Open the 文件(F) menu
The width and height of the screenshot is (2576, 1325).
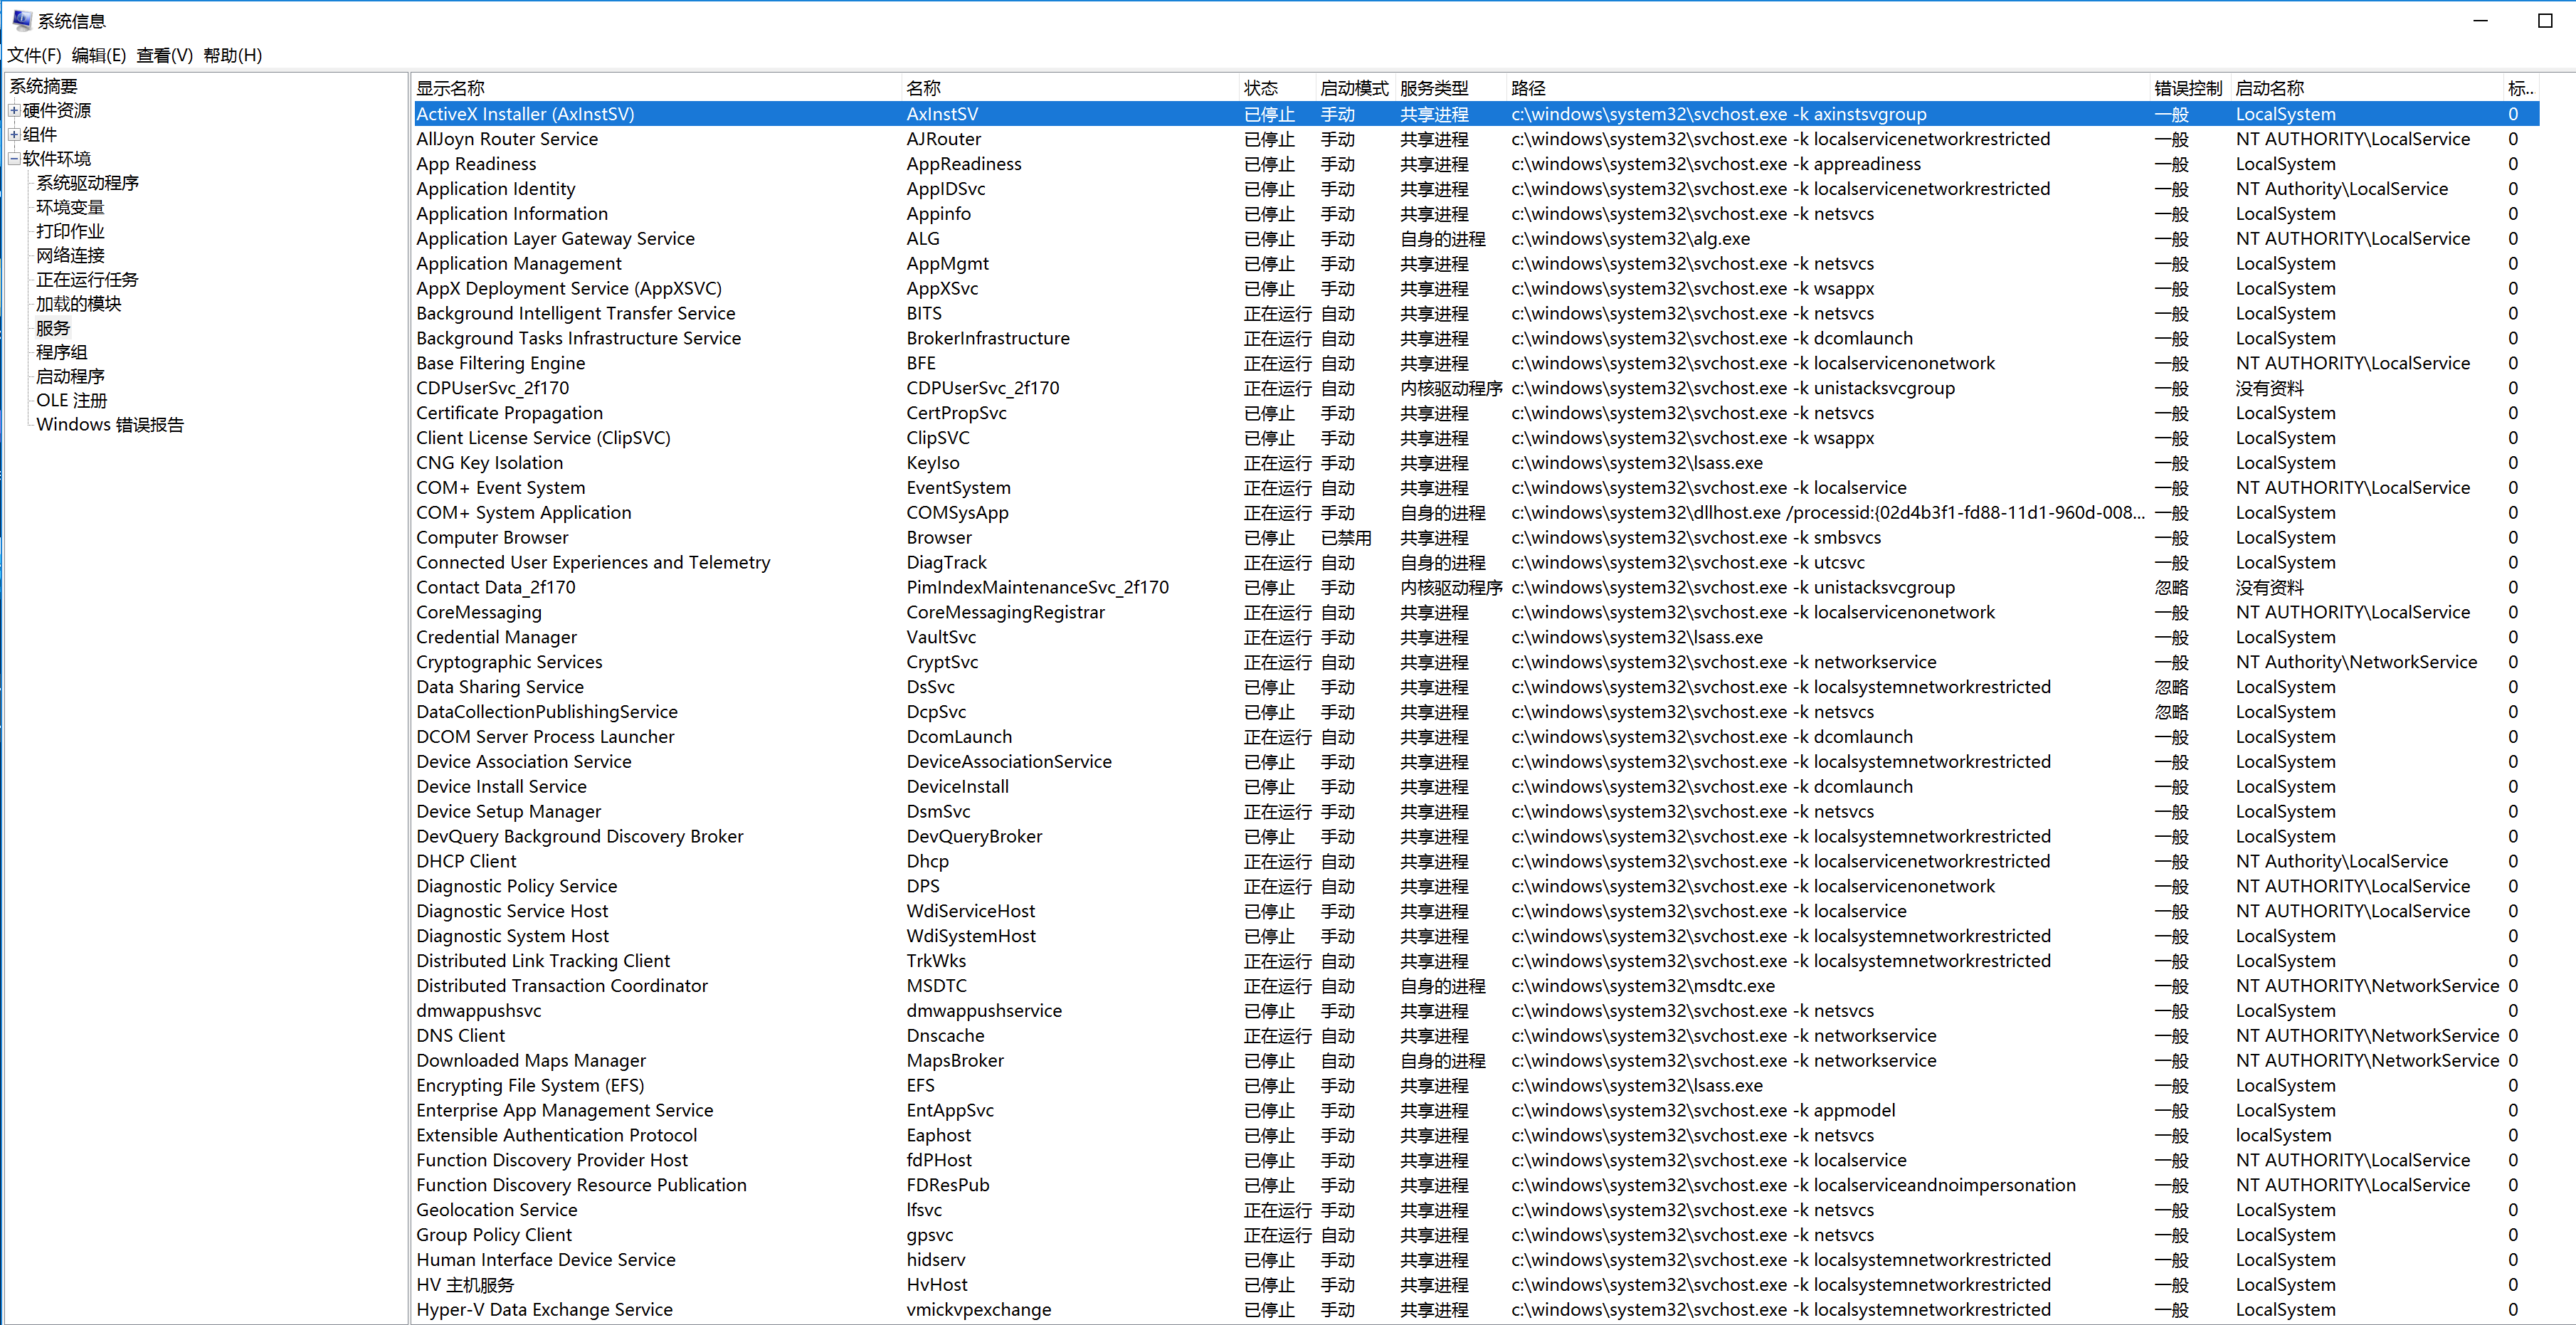click(34, 55)
